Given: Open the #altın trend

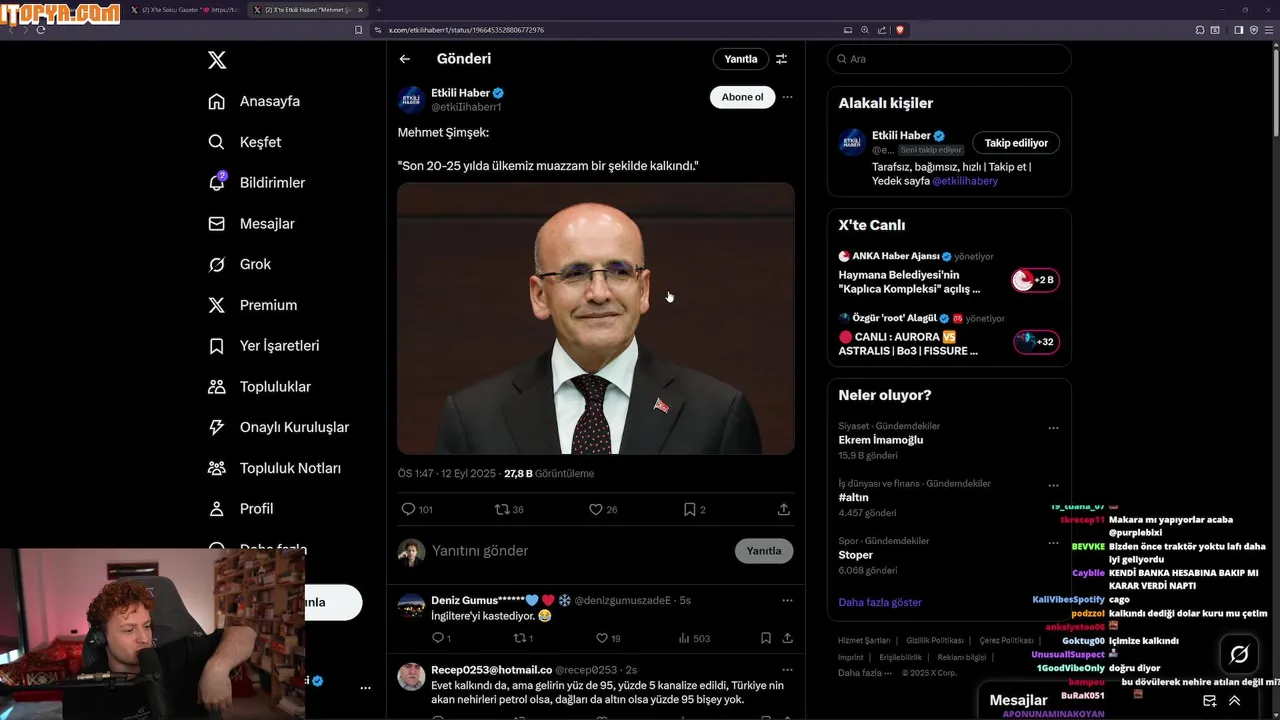Looking at the screenshot, I should [x=853, y=497].
